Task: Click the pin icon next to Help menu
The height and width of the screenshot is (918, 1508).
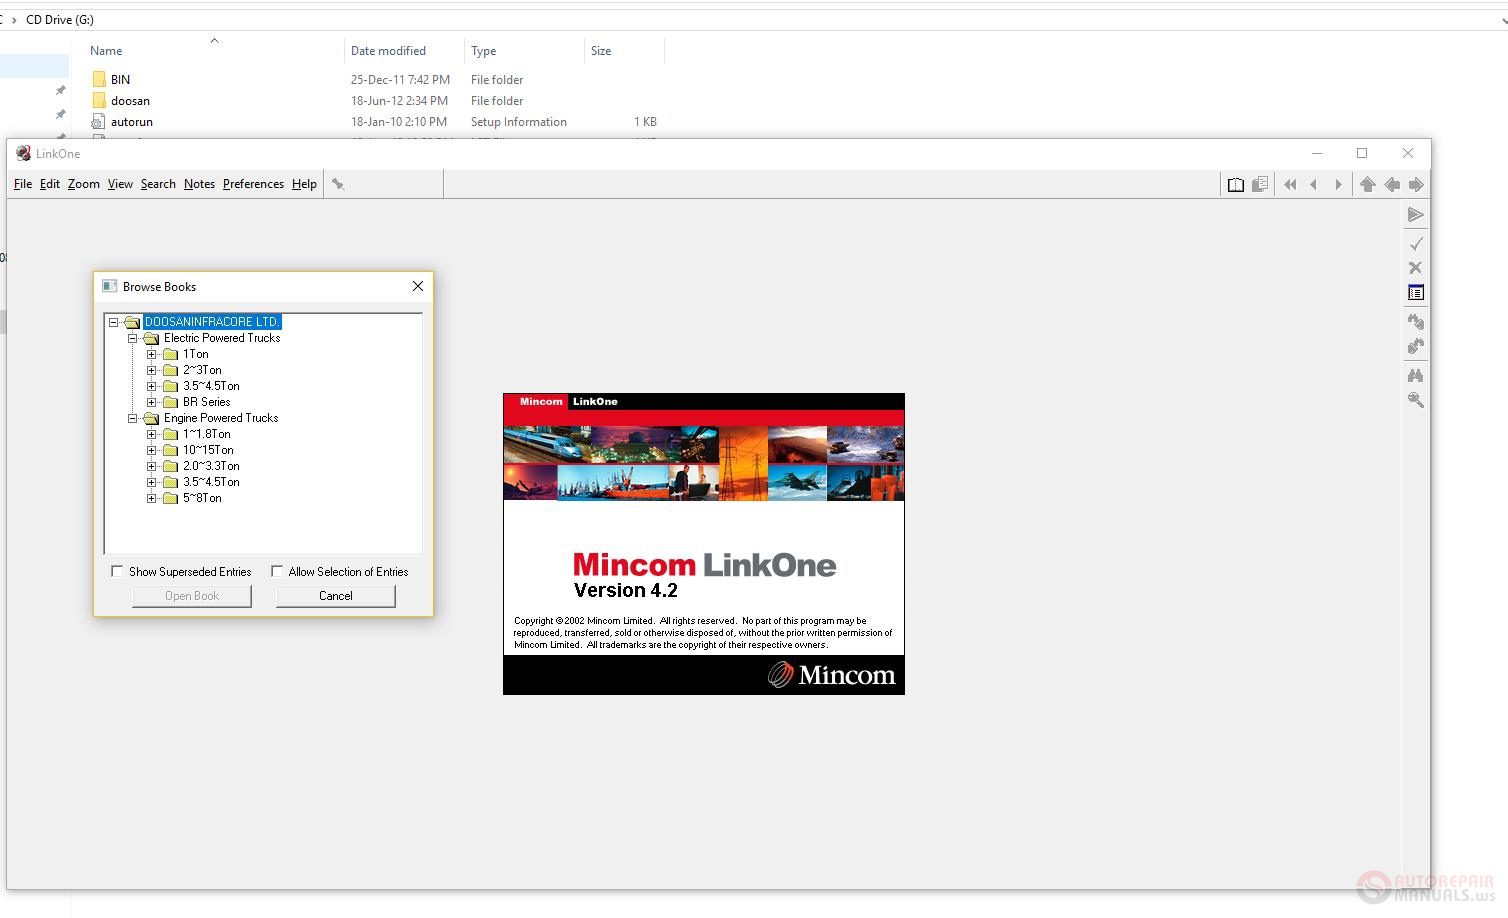Action: point(338,185)
